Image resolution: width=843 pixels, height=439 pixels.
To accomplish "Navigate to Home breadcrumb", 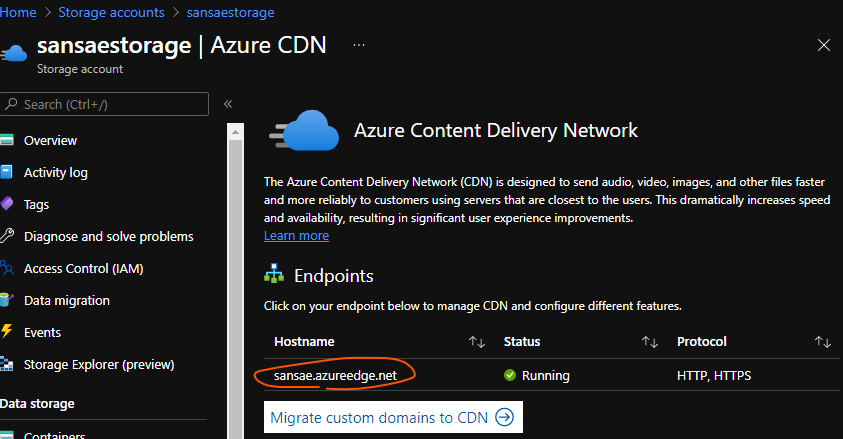I will 19,13.
